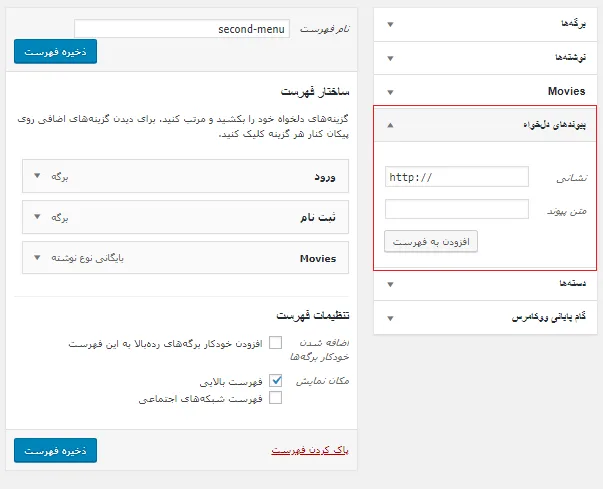Focus the نشانی URL input field

457,177
